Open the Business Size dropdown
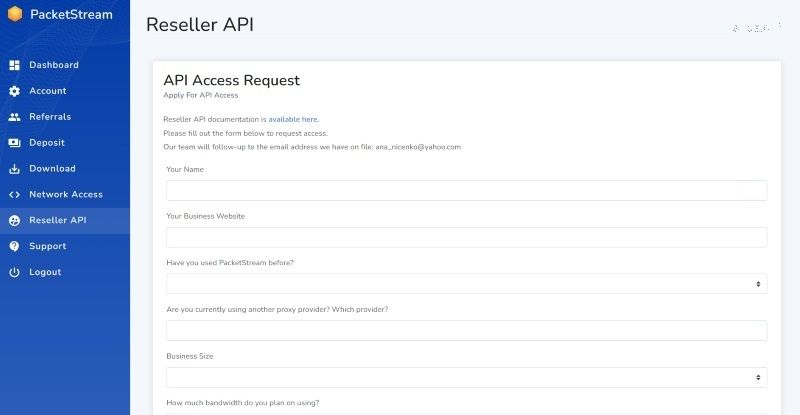This screenshot has width=800, height=415. point(466,377)
